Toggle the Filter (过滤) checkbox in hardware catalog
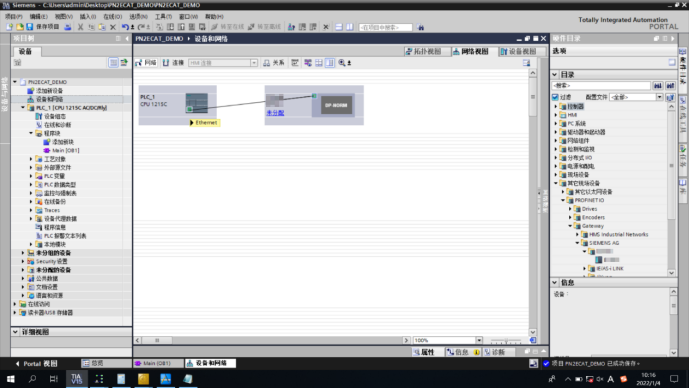 pos(555,97)
